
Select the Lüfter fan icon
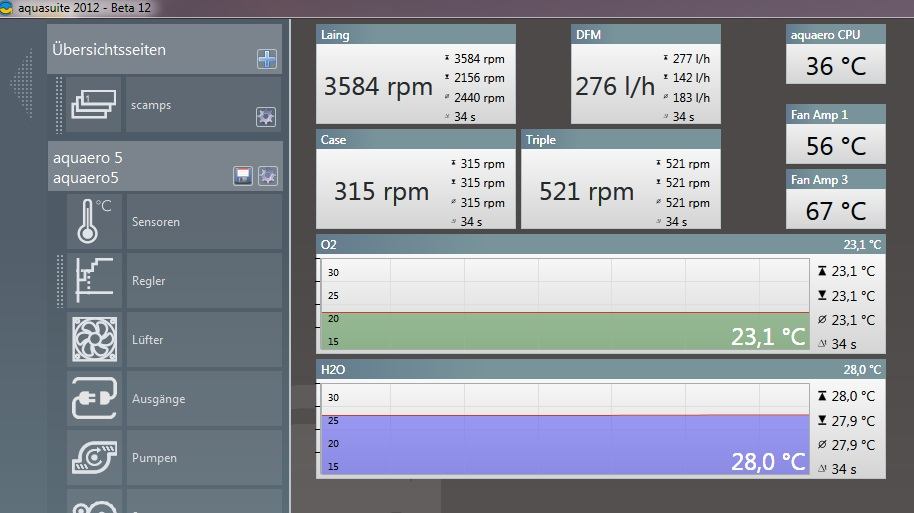click(x=94, y=340)
